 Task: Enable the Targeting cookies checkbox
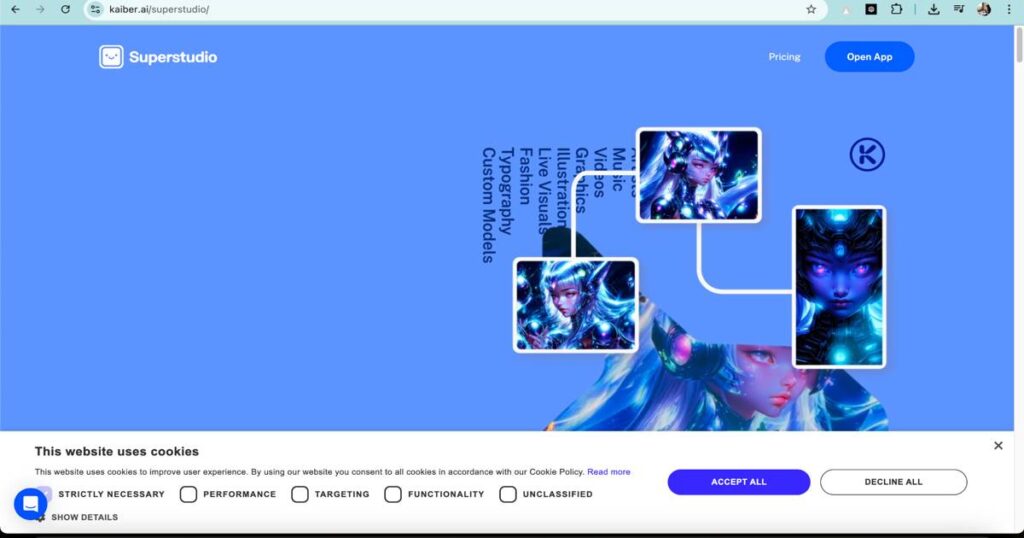pos(300,494)
